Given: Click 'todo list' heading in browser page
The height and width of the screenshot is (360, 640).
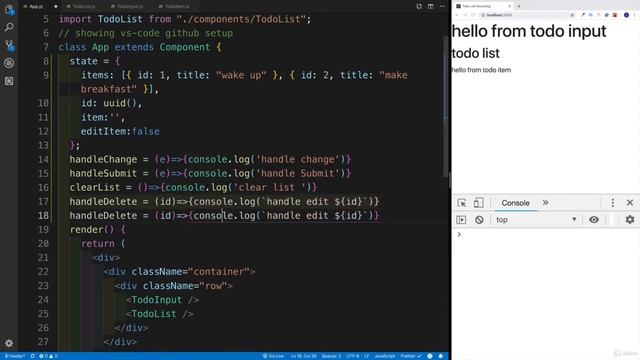Looking at the screenshot, I should click(476, 53).
